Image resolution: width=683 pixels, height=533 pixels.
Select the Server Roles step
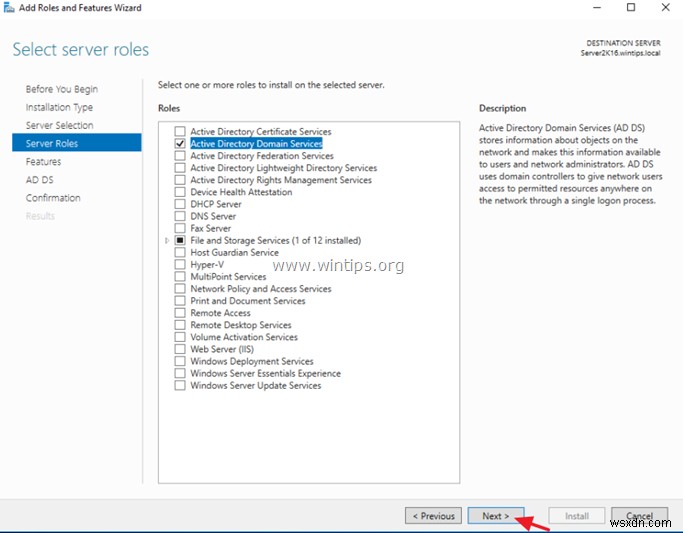pyautogui.click(x=77, y=143)
